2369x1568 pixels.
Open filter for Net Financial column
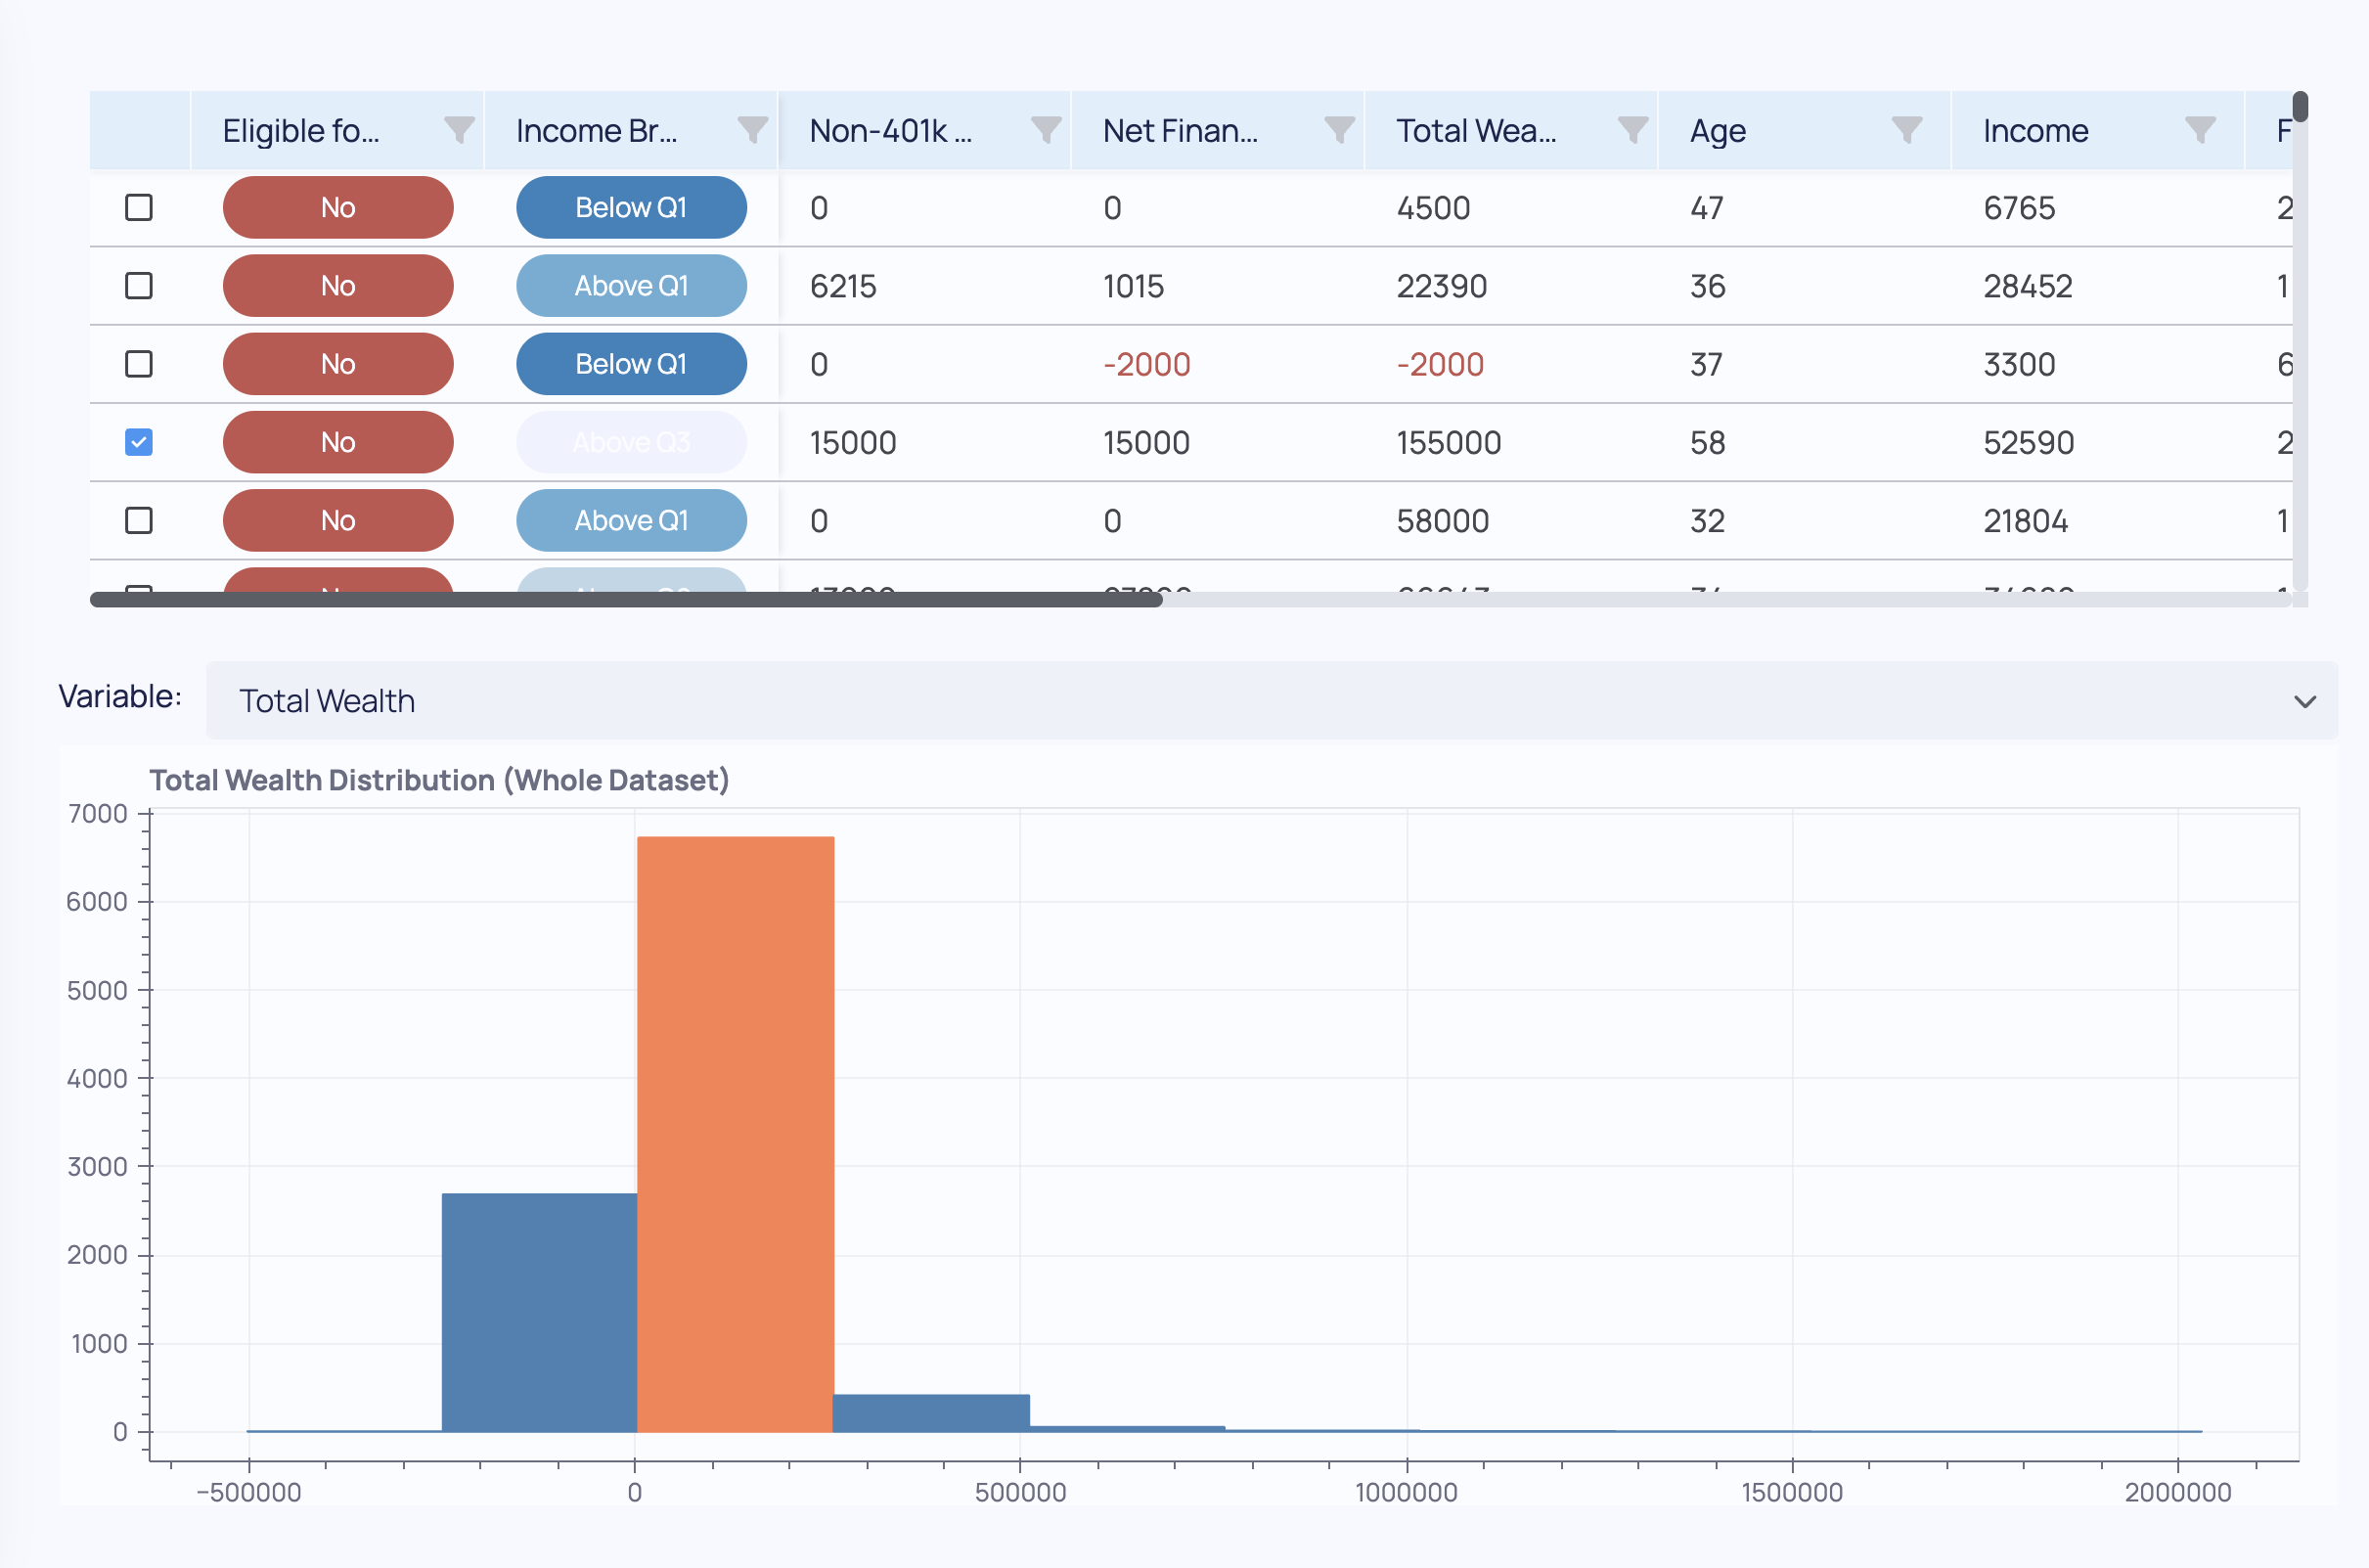(x=1339, y=130)
